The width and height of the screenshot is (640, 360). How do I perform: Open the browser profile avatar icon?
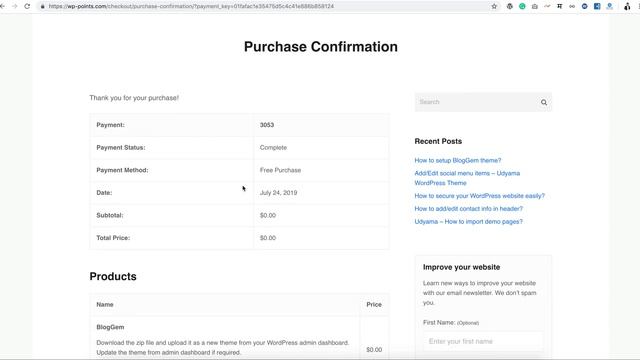(627, 6)
